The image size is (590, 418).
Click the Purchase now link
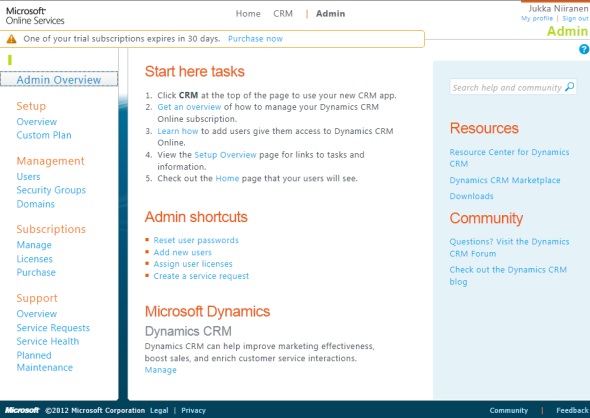click(255, 39)
